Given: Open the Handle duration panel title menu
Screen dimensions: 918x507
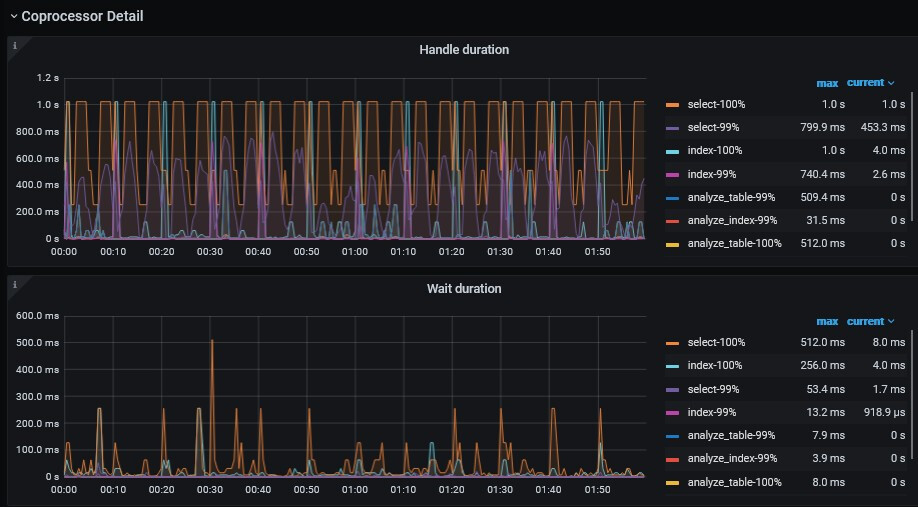Looking at the screenshot, I should pyautogui.click(x=463, y=50).
